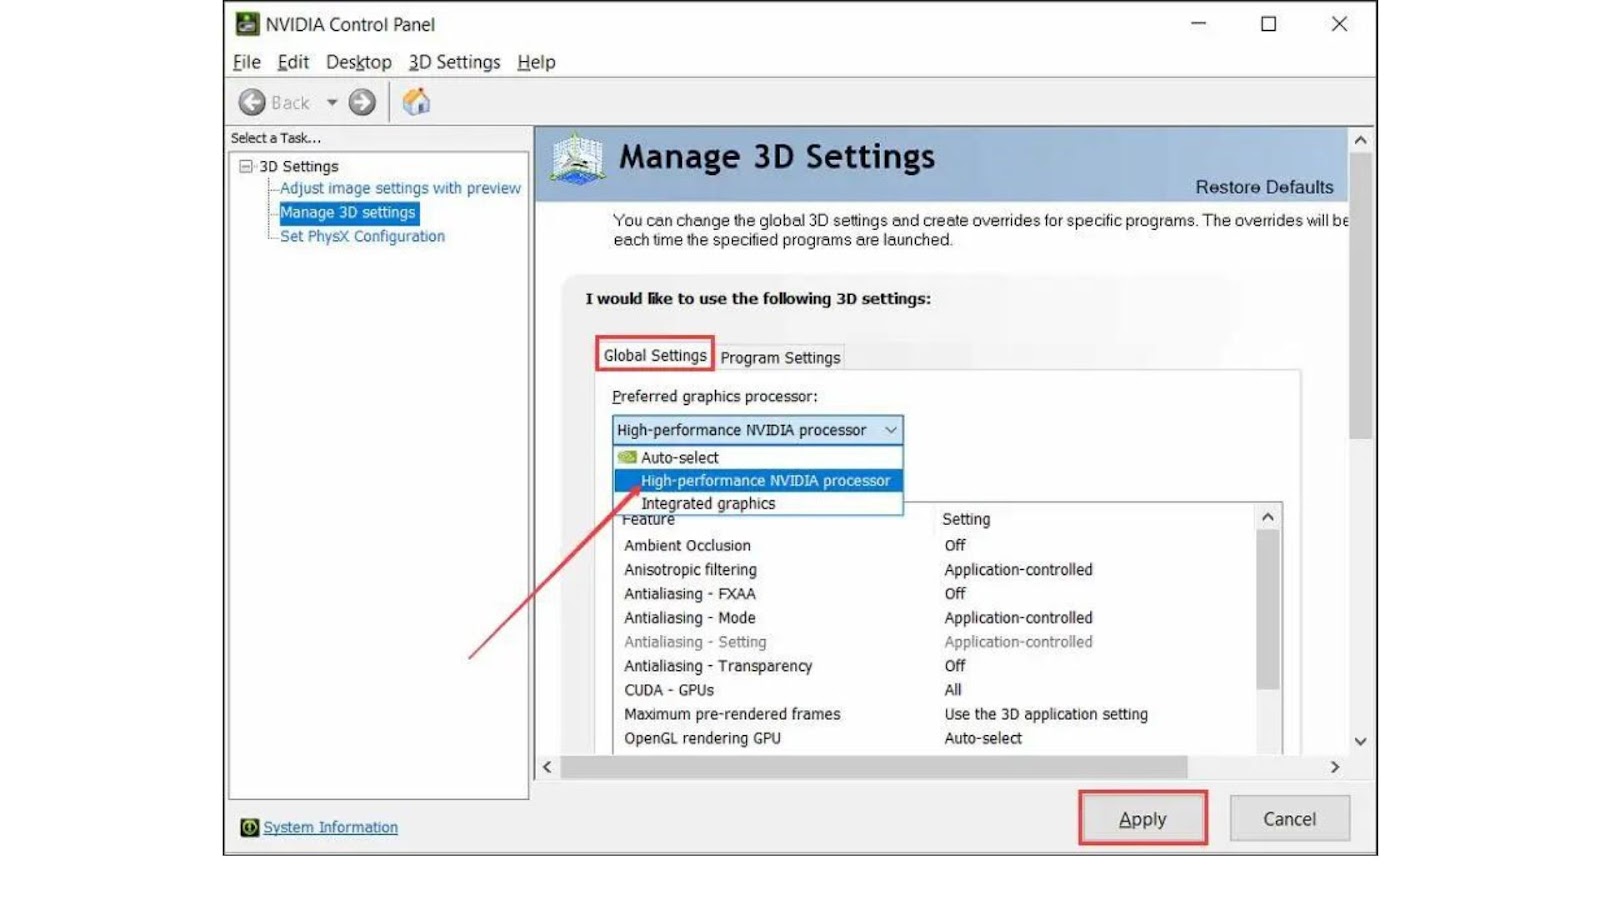Click the System Information icon
The image size is (1600, 900).
click(249, 827)
